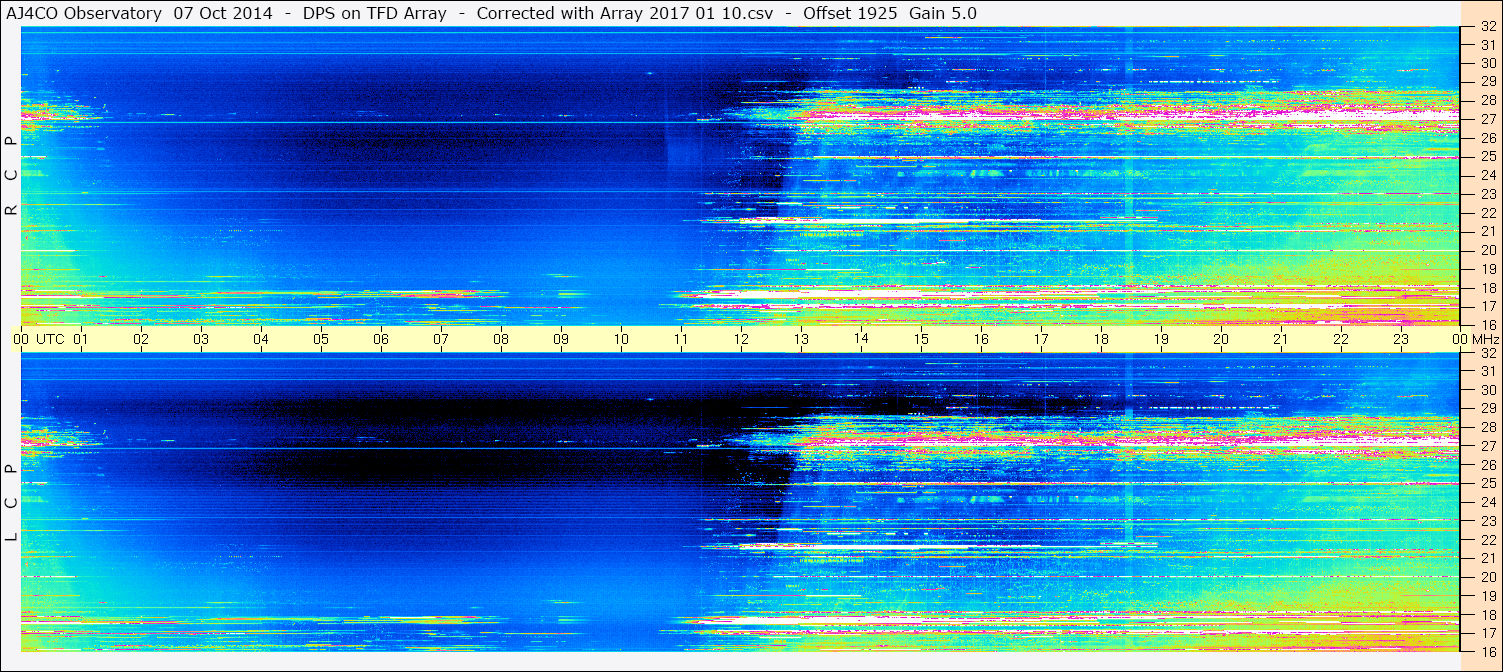Select the 01 hour marker on time axis
This screenshot has height=672, width=1503.
coord(81,340)
